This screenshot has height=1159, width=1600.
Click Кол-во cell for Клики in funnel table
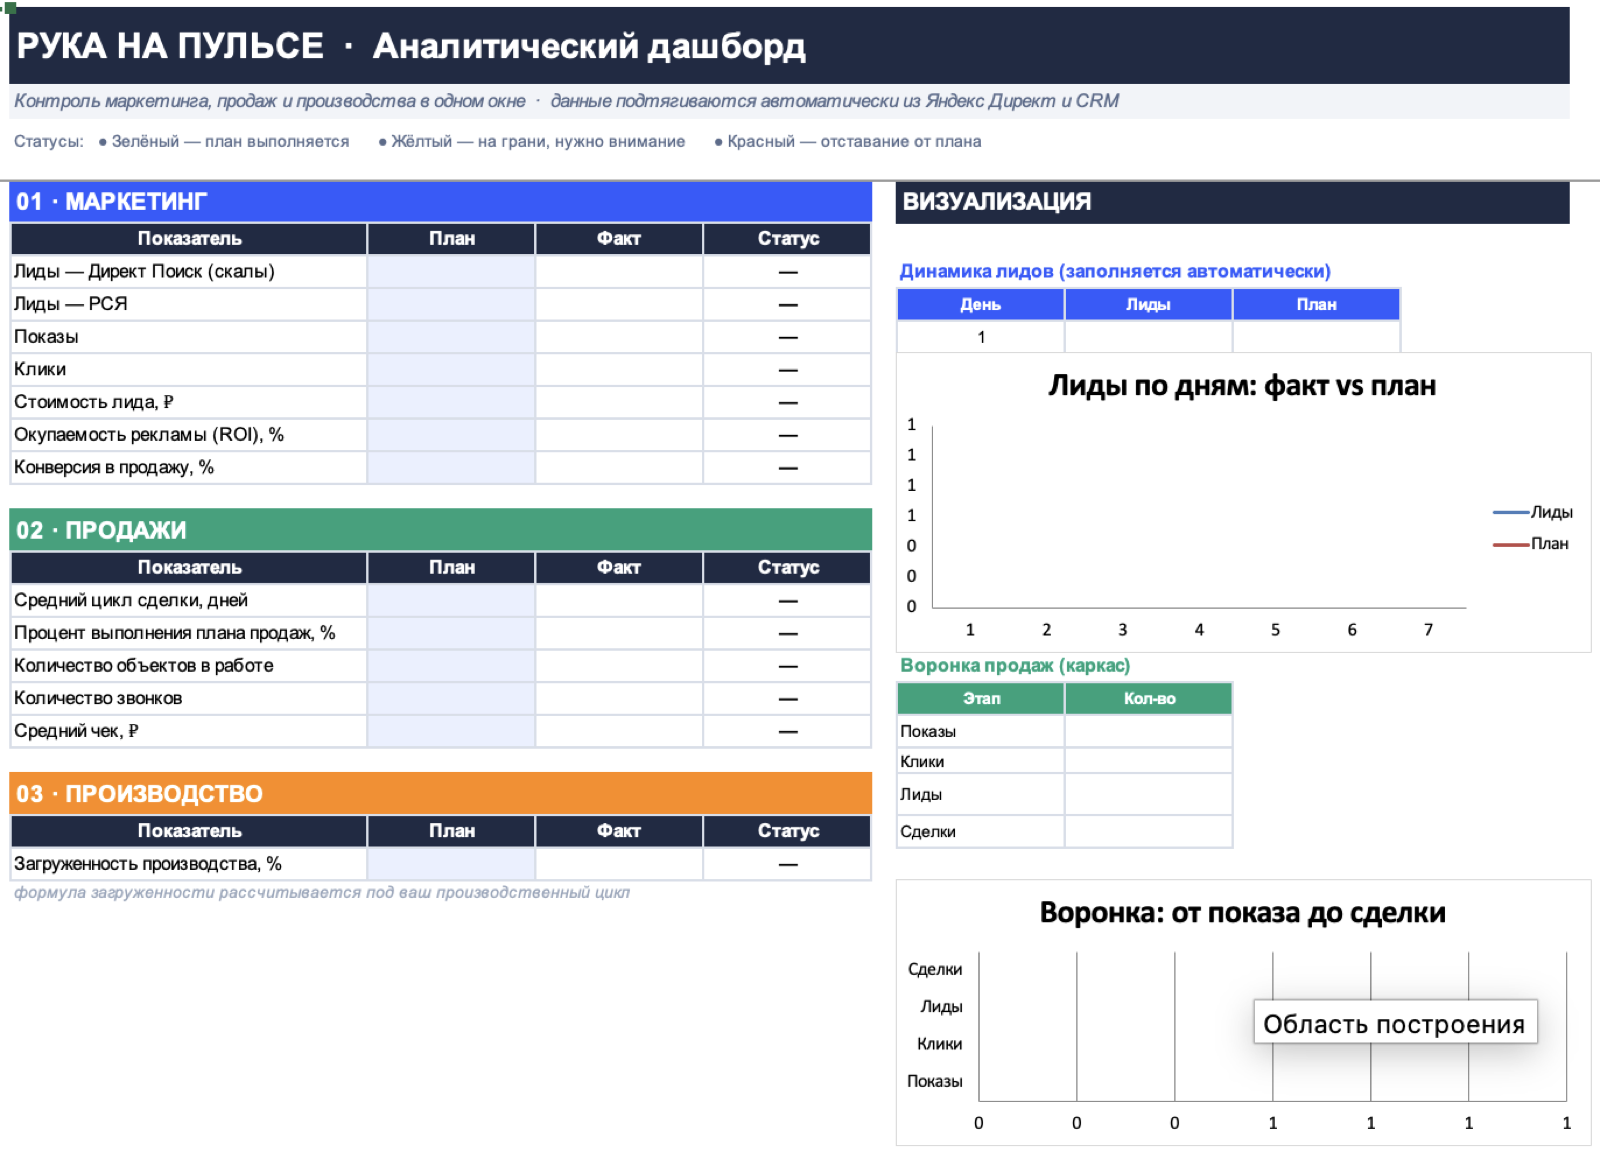point(1148,761)
